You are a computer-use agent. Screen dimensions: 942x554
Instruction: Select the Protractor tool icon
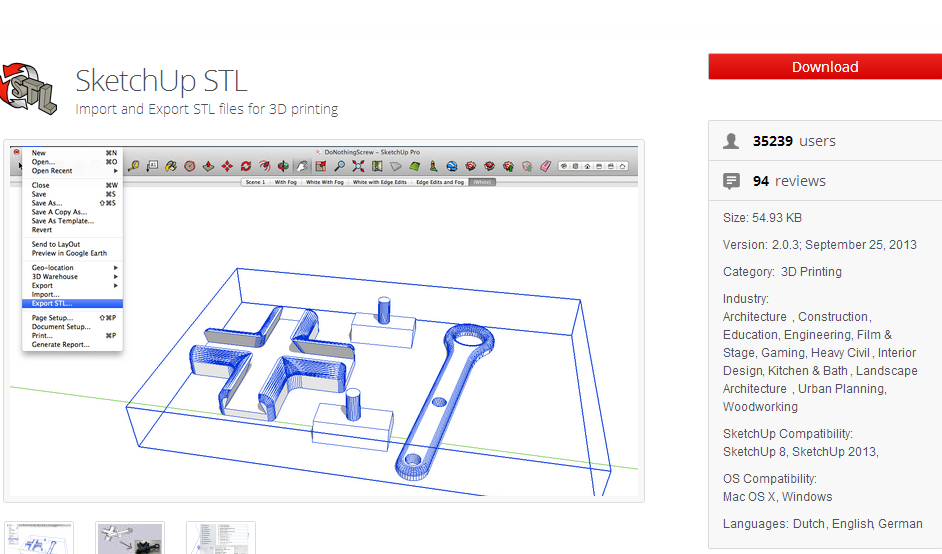[190, 166]
